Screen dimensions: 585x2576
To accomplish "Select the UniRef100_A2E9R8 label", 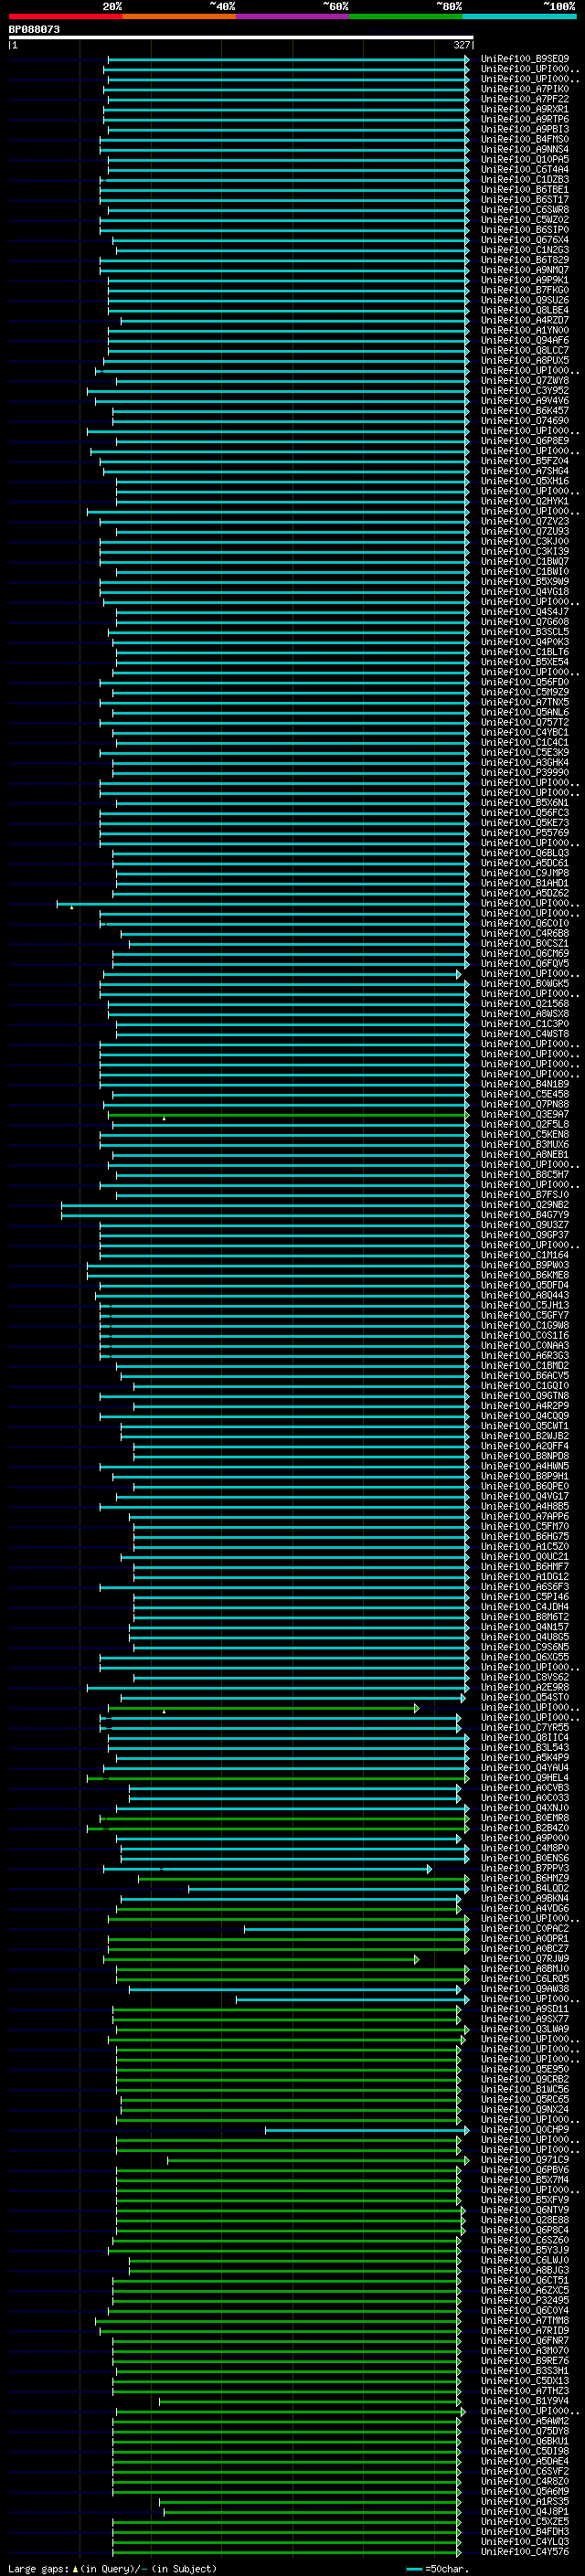I will 525,1687.
